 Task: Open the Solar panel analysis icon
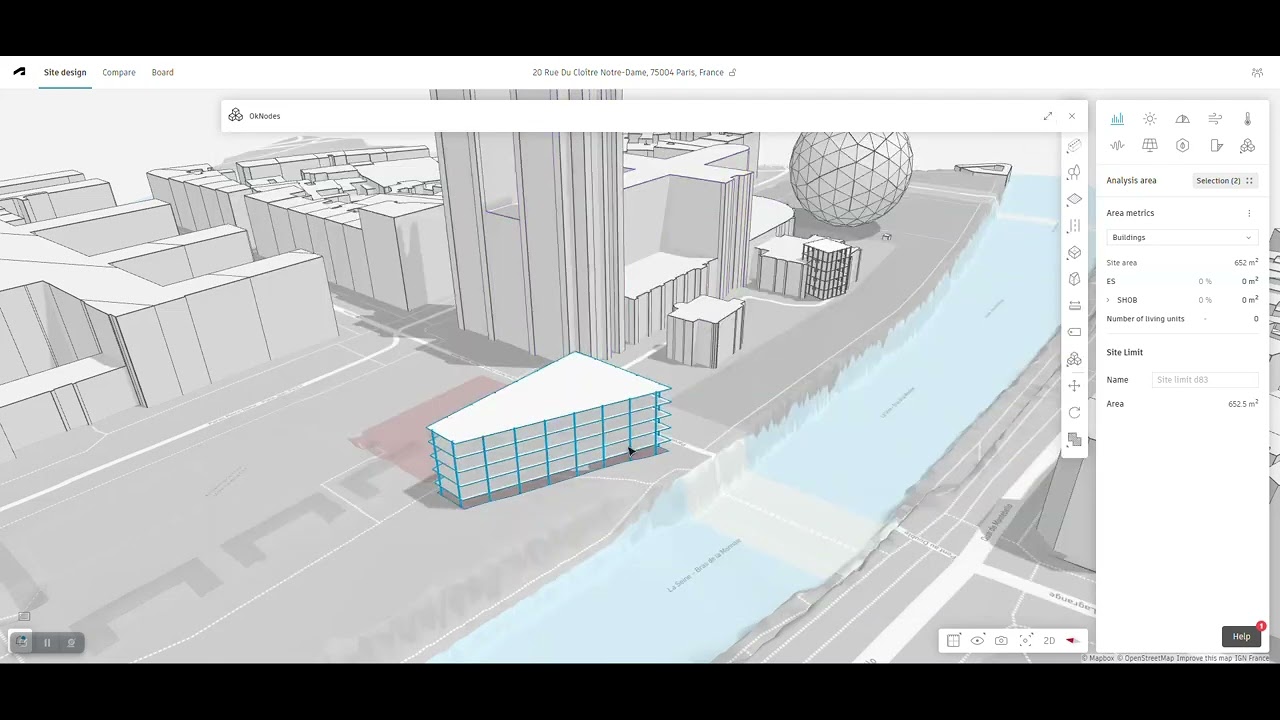(x=1150, y=146)
